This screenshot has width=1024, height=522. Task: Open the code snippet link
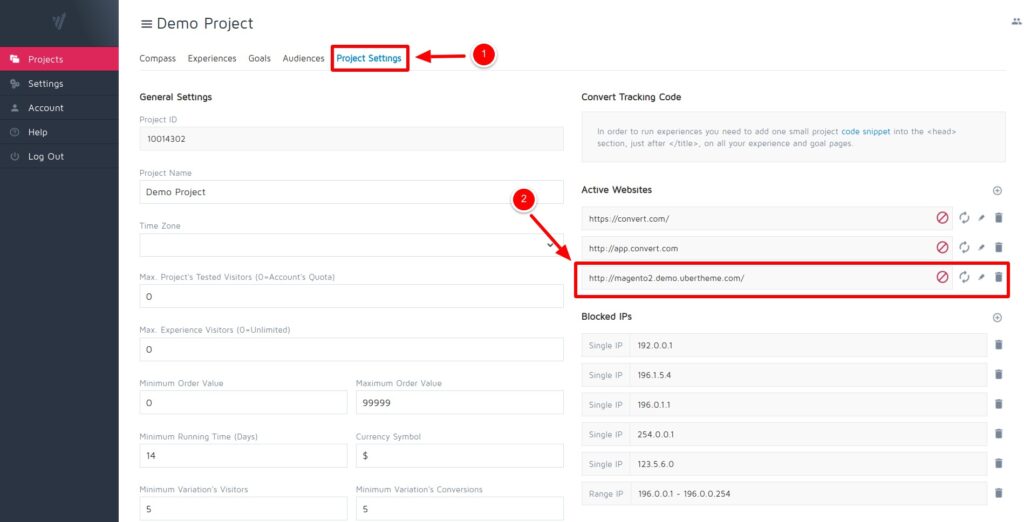[x=865, y=131]
